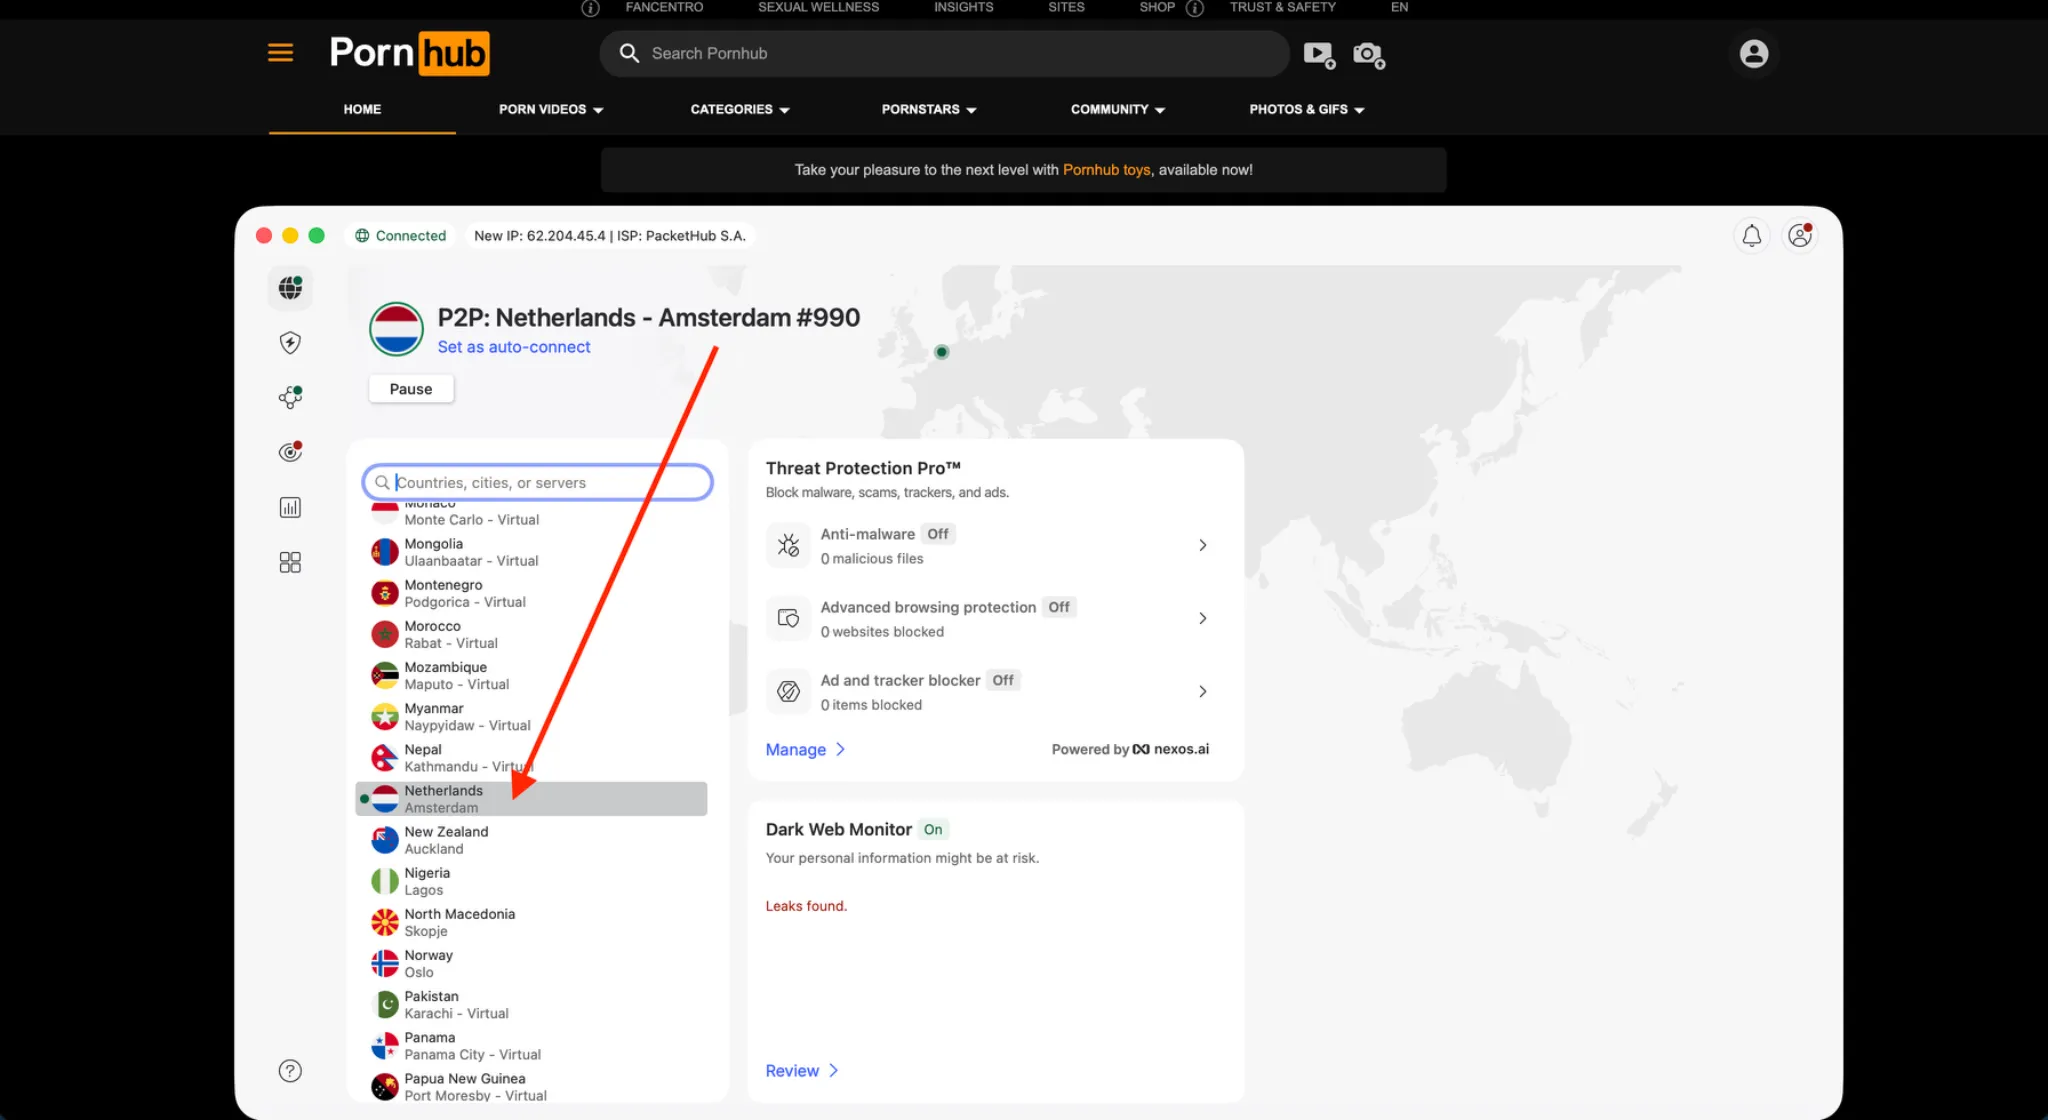Click the Set as auto-connect link

coord(514,347)
